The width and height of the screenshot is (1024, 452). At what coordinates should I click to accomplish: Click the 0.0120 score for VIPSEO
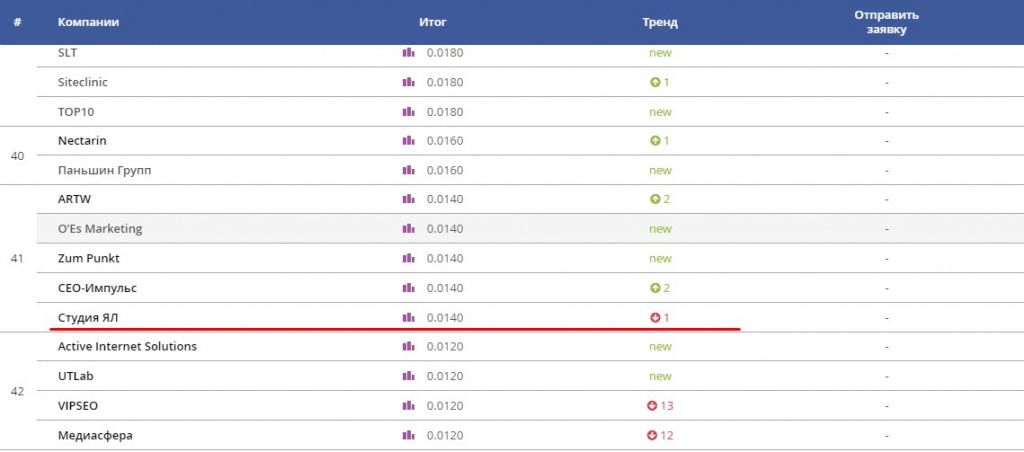click(445, 406)
